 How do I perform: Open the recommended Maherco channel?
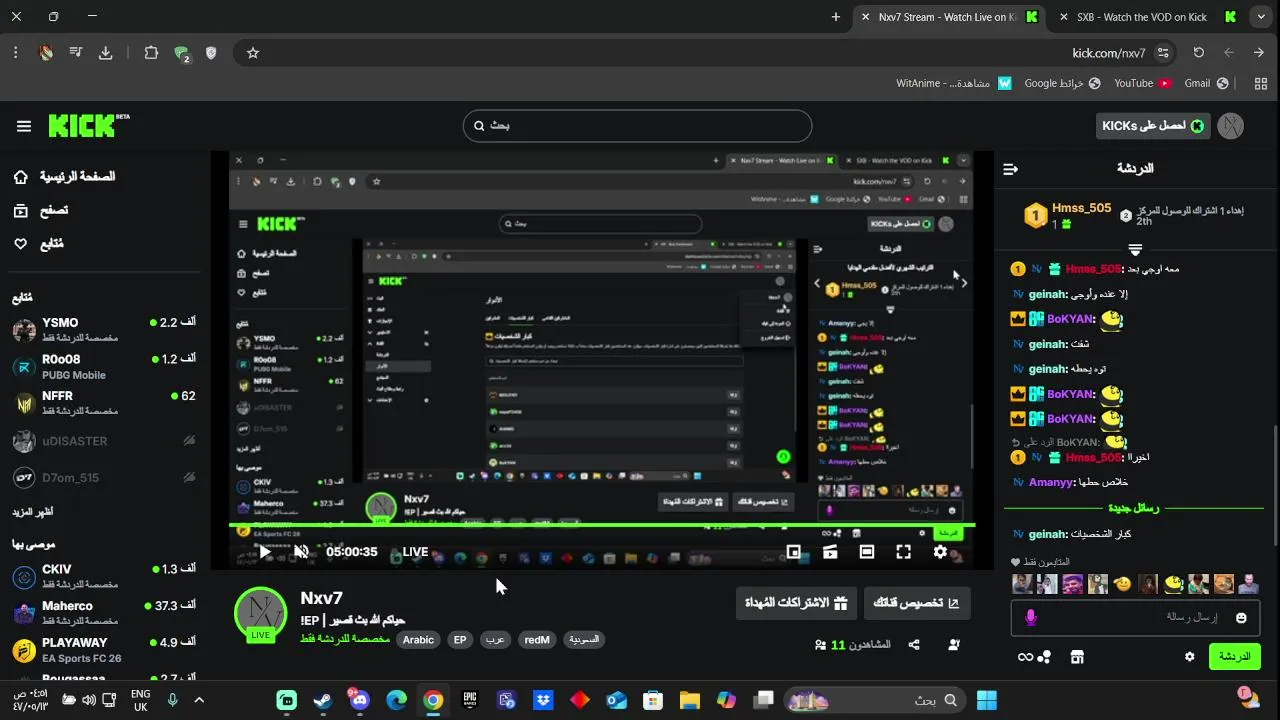coord(104,613)
